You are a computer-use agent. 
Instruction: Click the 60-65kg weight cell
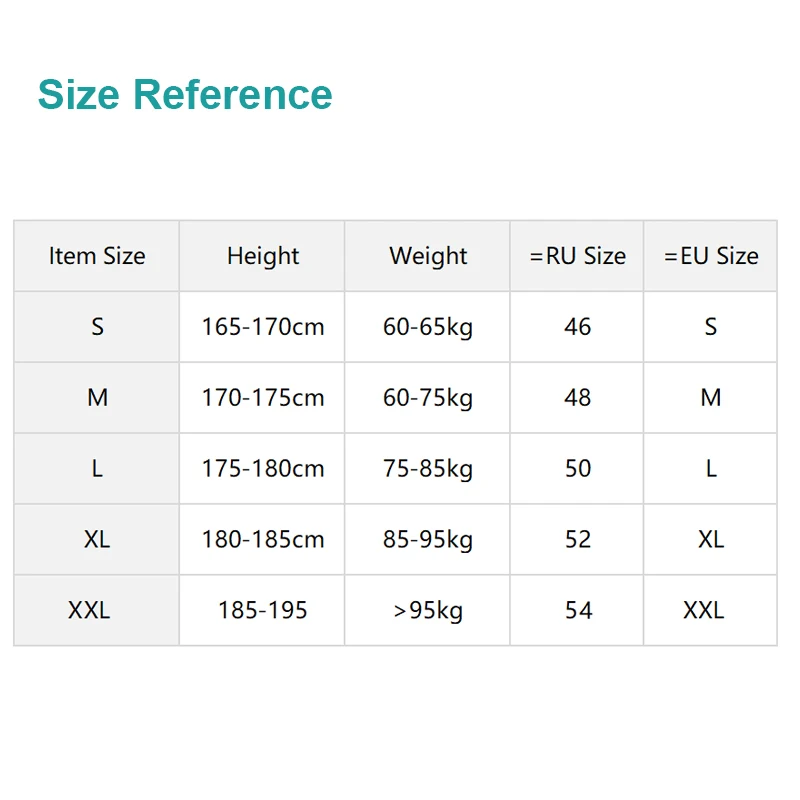click(428, 327)
